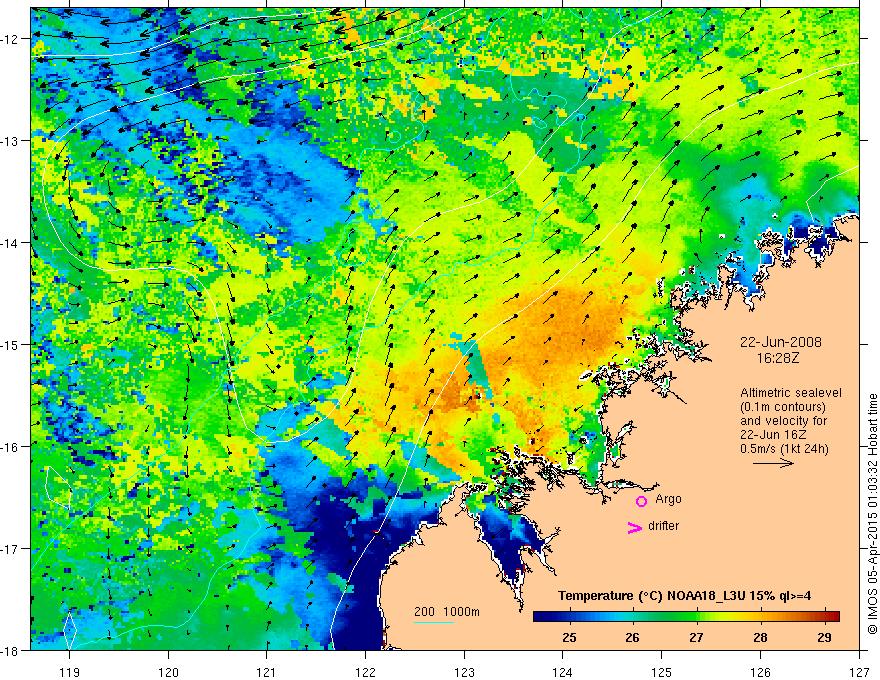Screen dimensions: 880x680
Task: Click the cyan 200 1000m isobath legend line
Action: pos(434,622)
